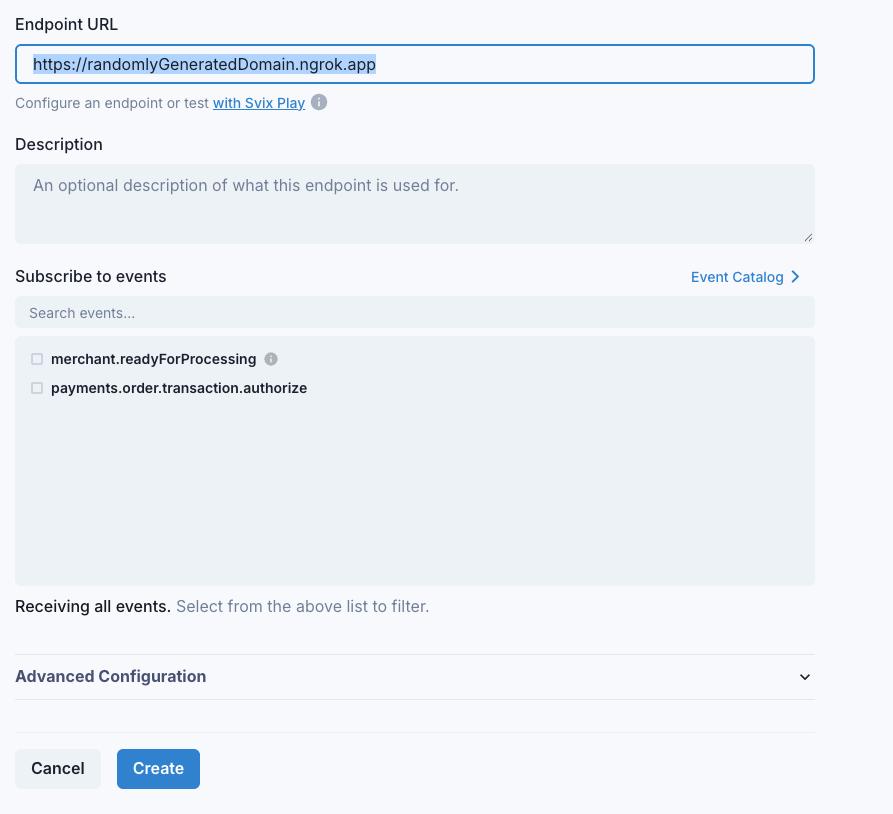This screenshot has height=814, width=893.
Task: Click the description box resize grip
Action: (808, 235)
